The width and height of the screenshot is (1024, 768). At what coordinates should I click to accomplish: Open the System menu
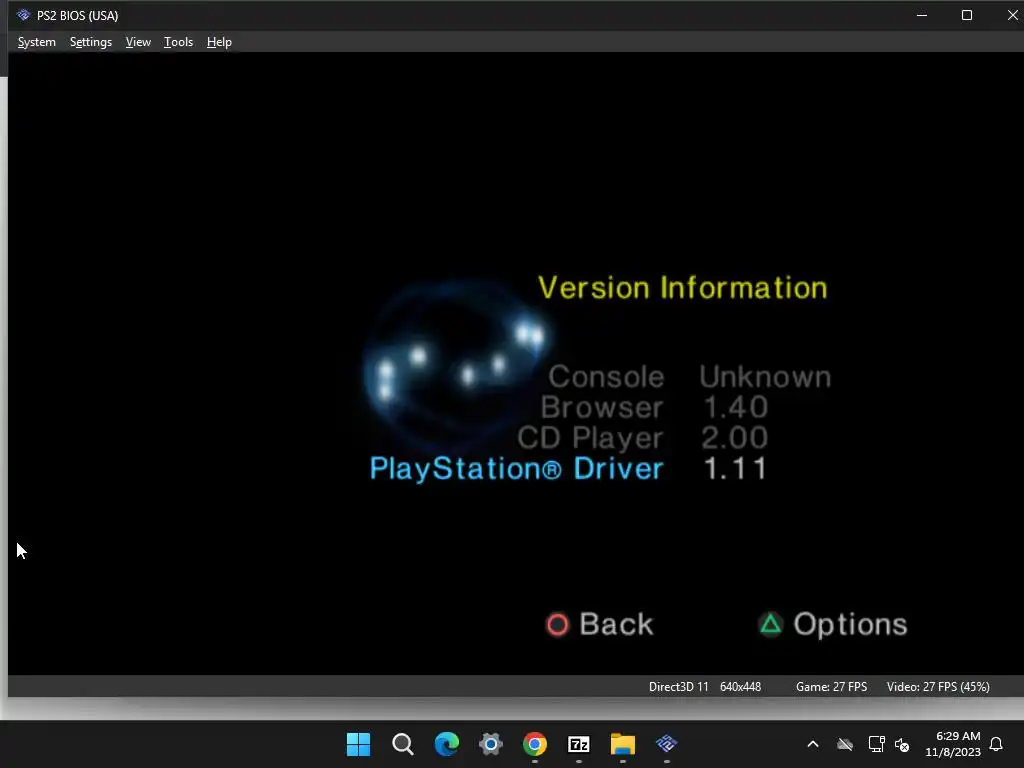coord(37,42)
